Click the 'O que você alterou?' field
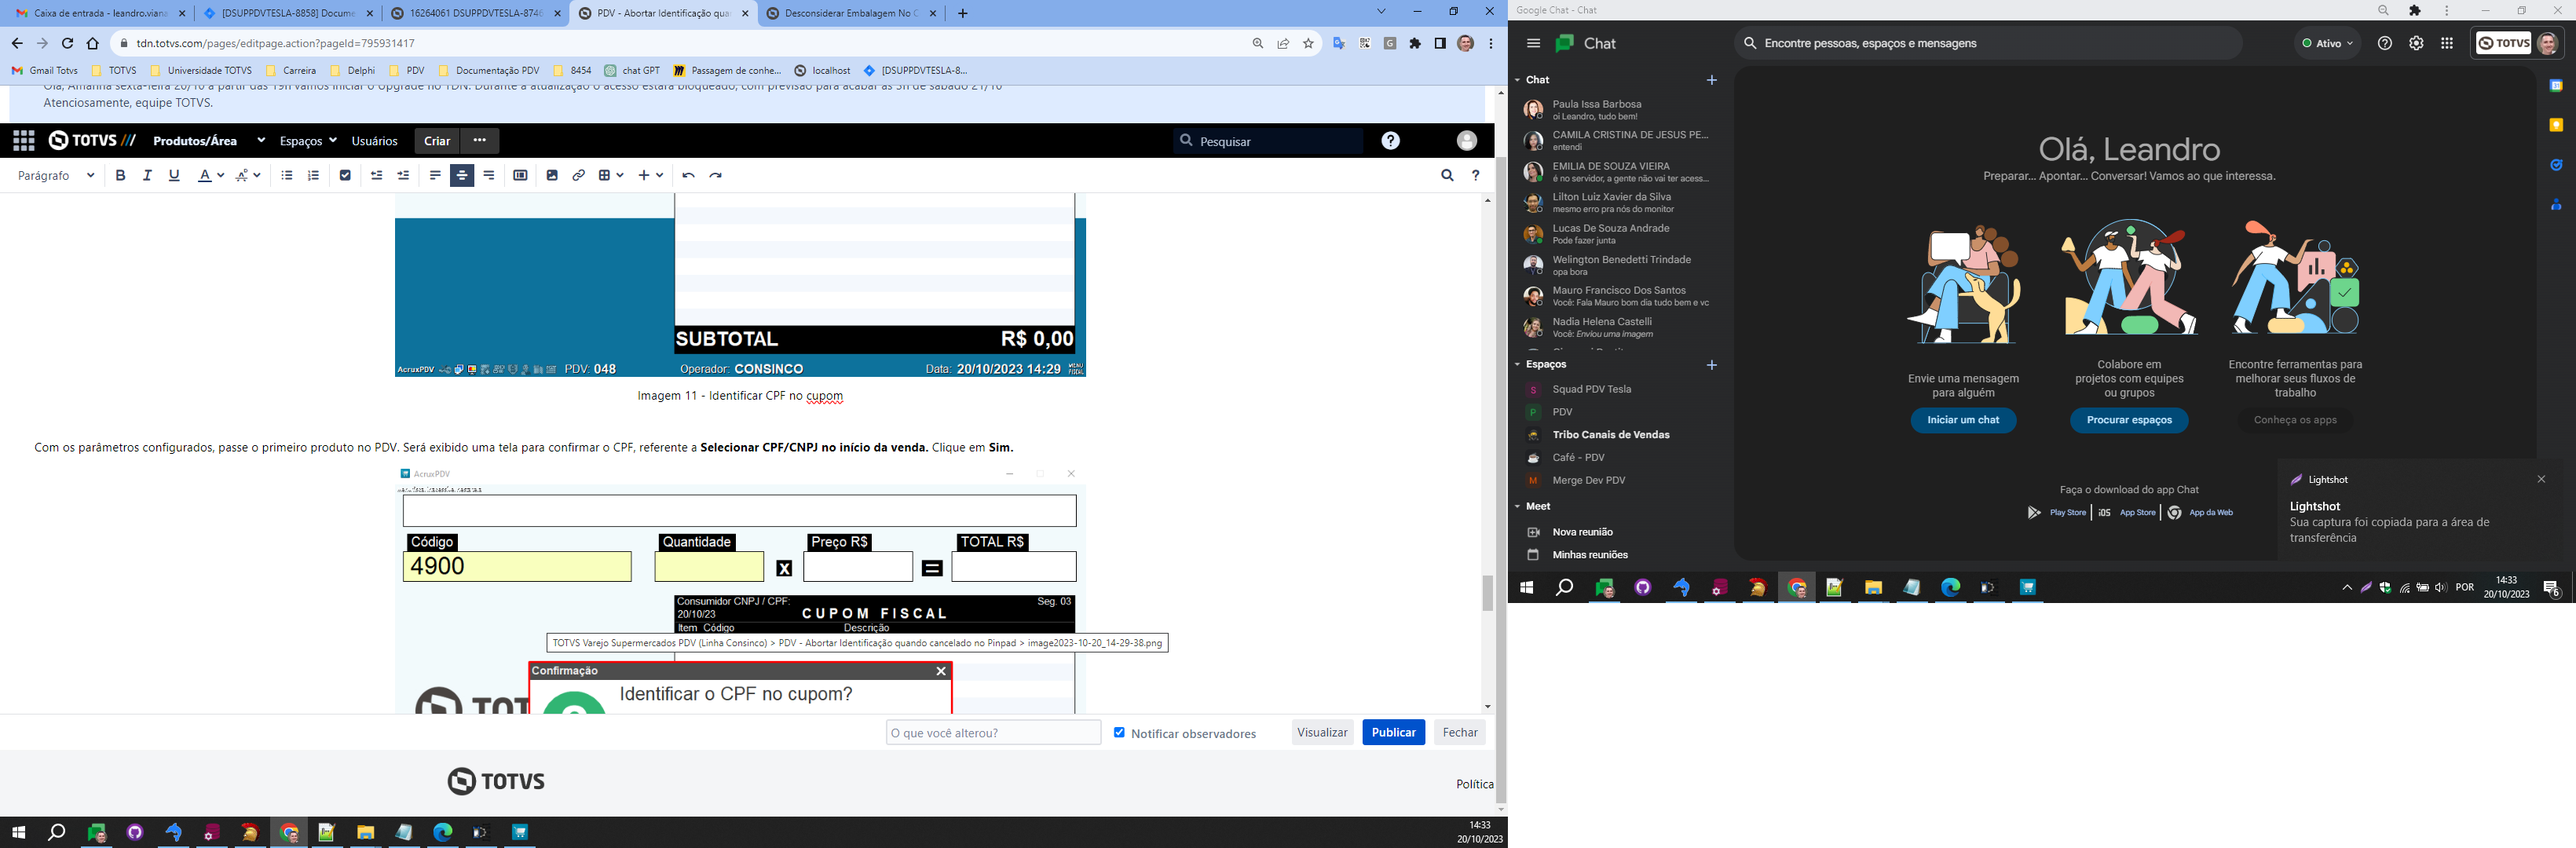This screenshot has height=848, width=2576. 992,732
